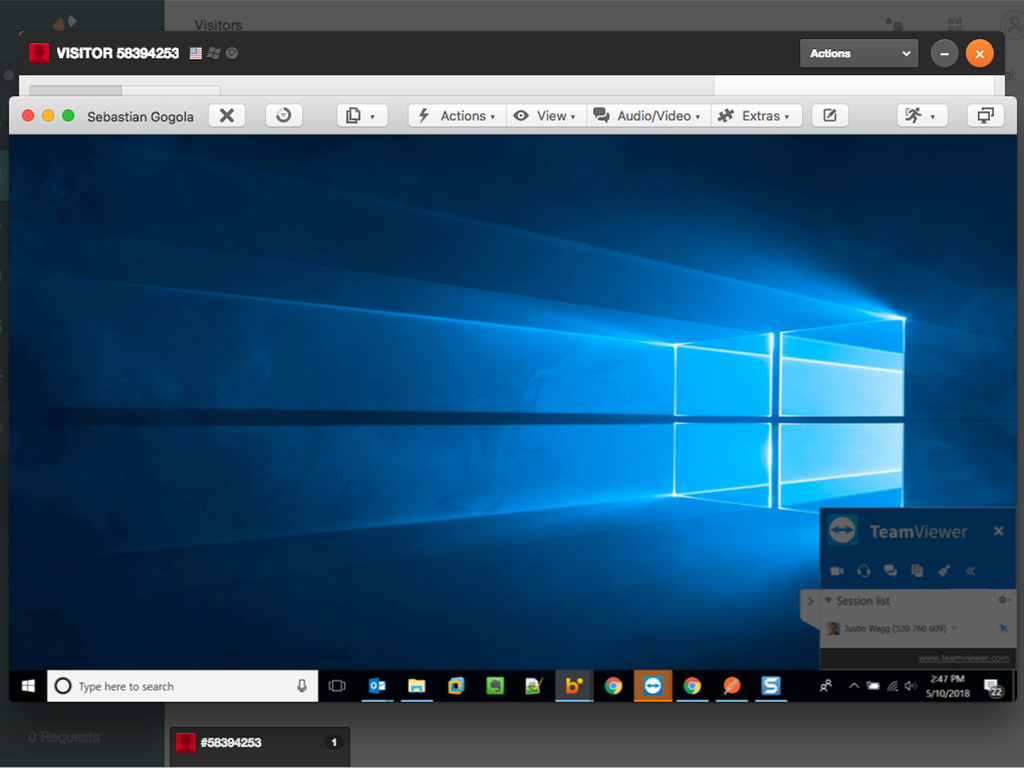
Task: Toggle the remote pointer beside Justin Wagg
Action: (1003, 628)
